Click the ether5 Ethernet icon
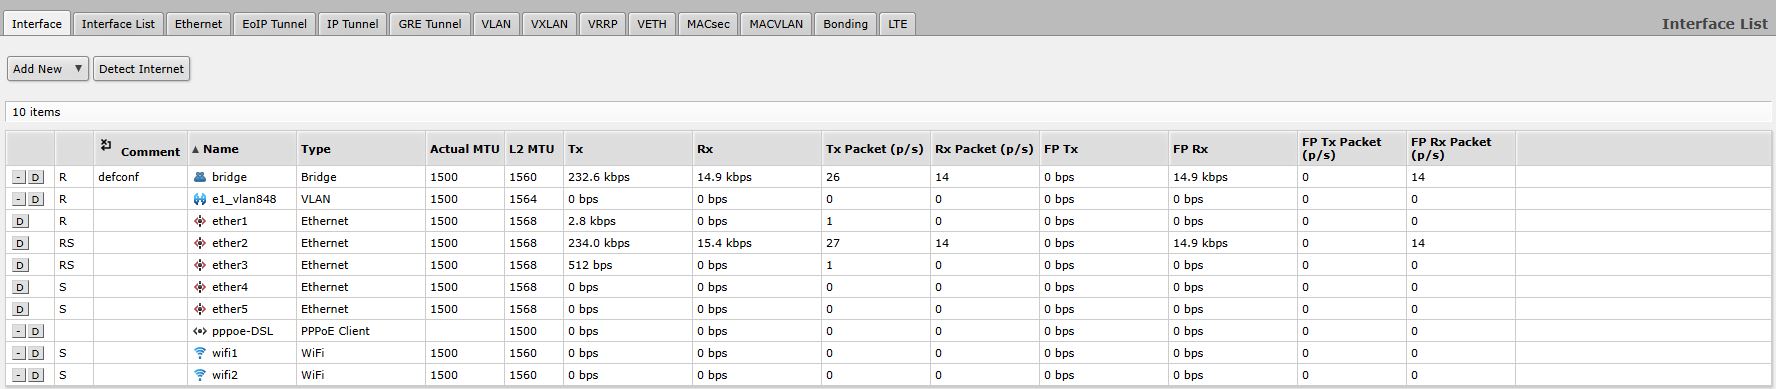1776x389 pixels. [x=200, y=309]
